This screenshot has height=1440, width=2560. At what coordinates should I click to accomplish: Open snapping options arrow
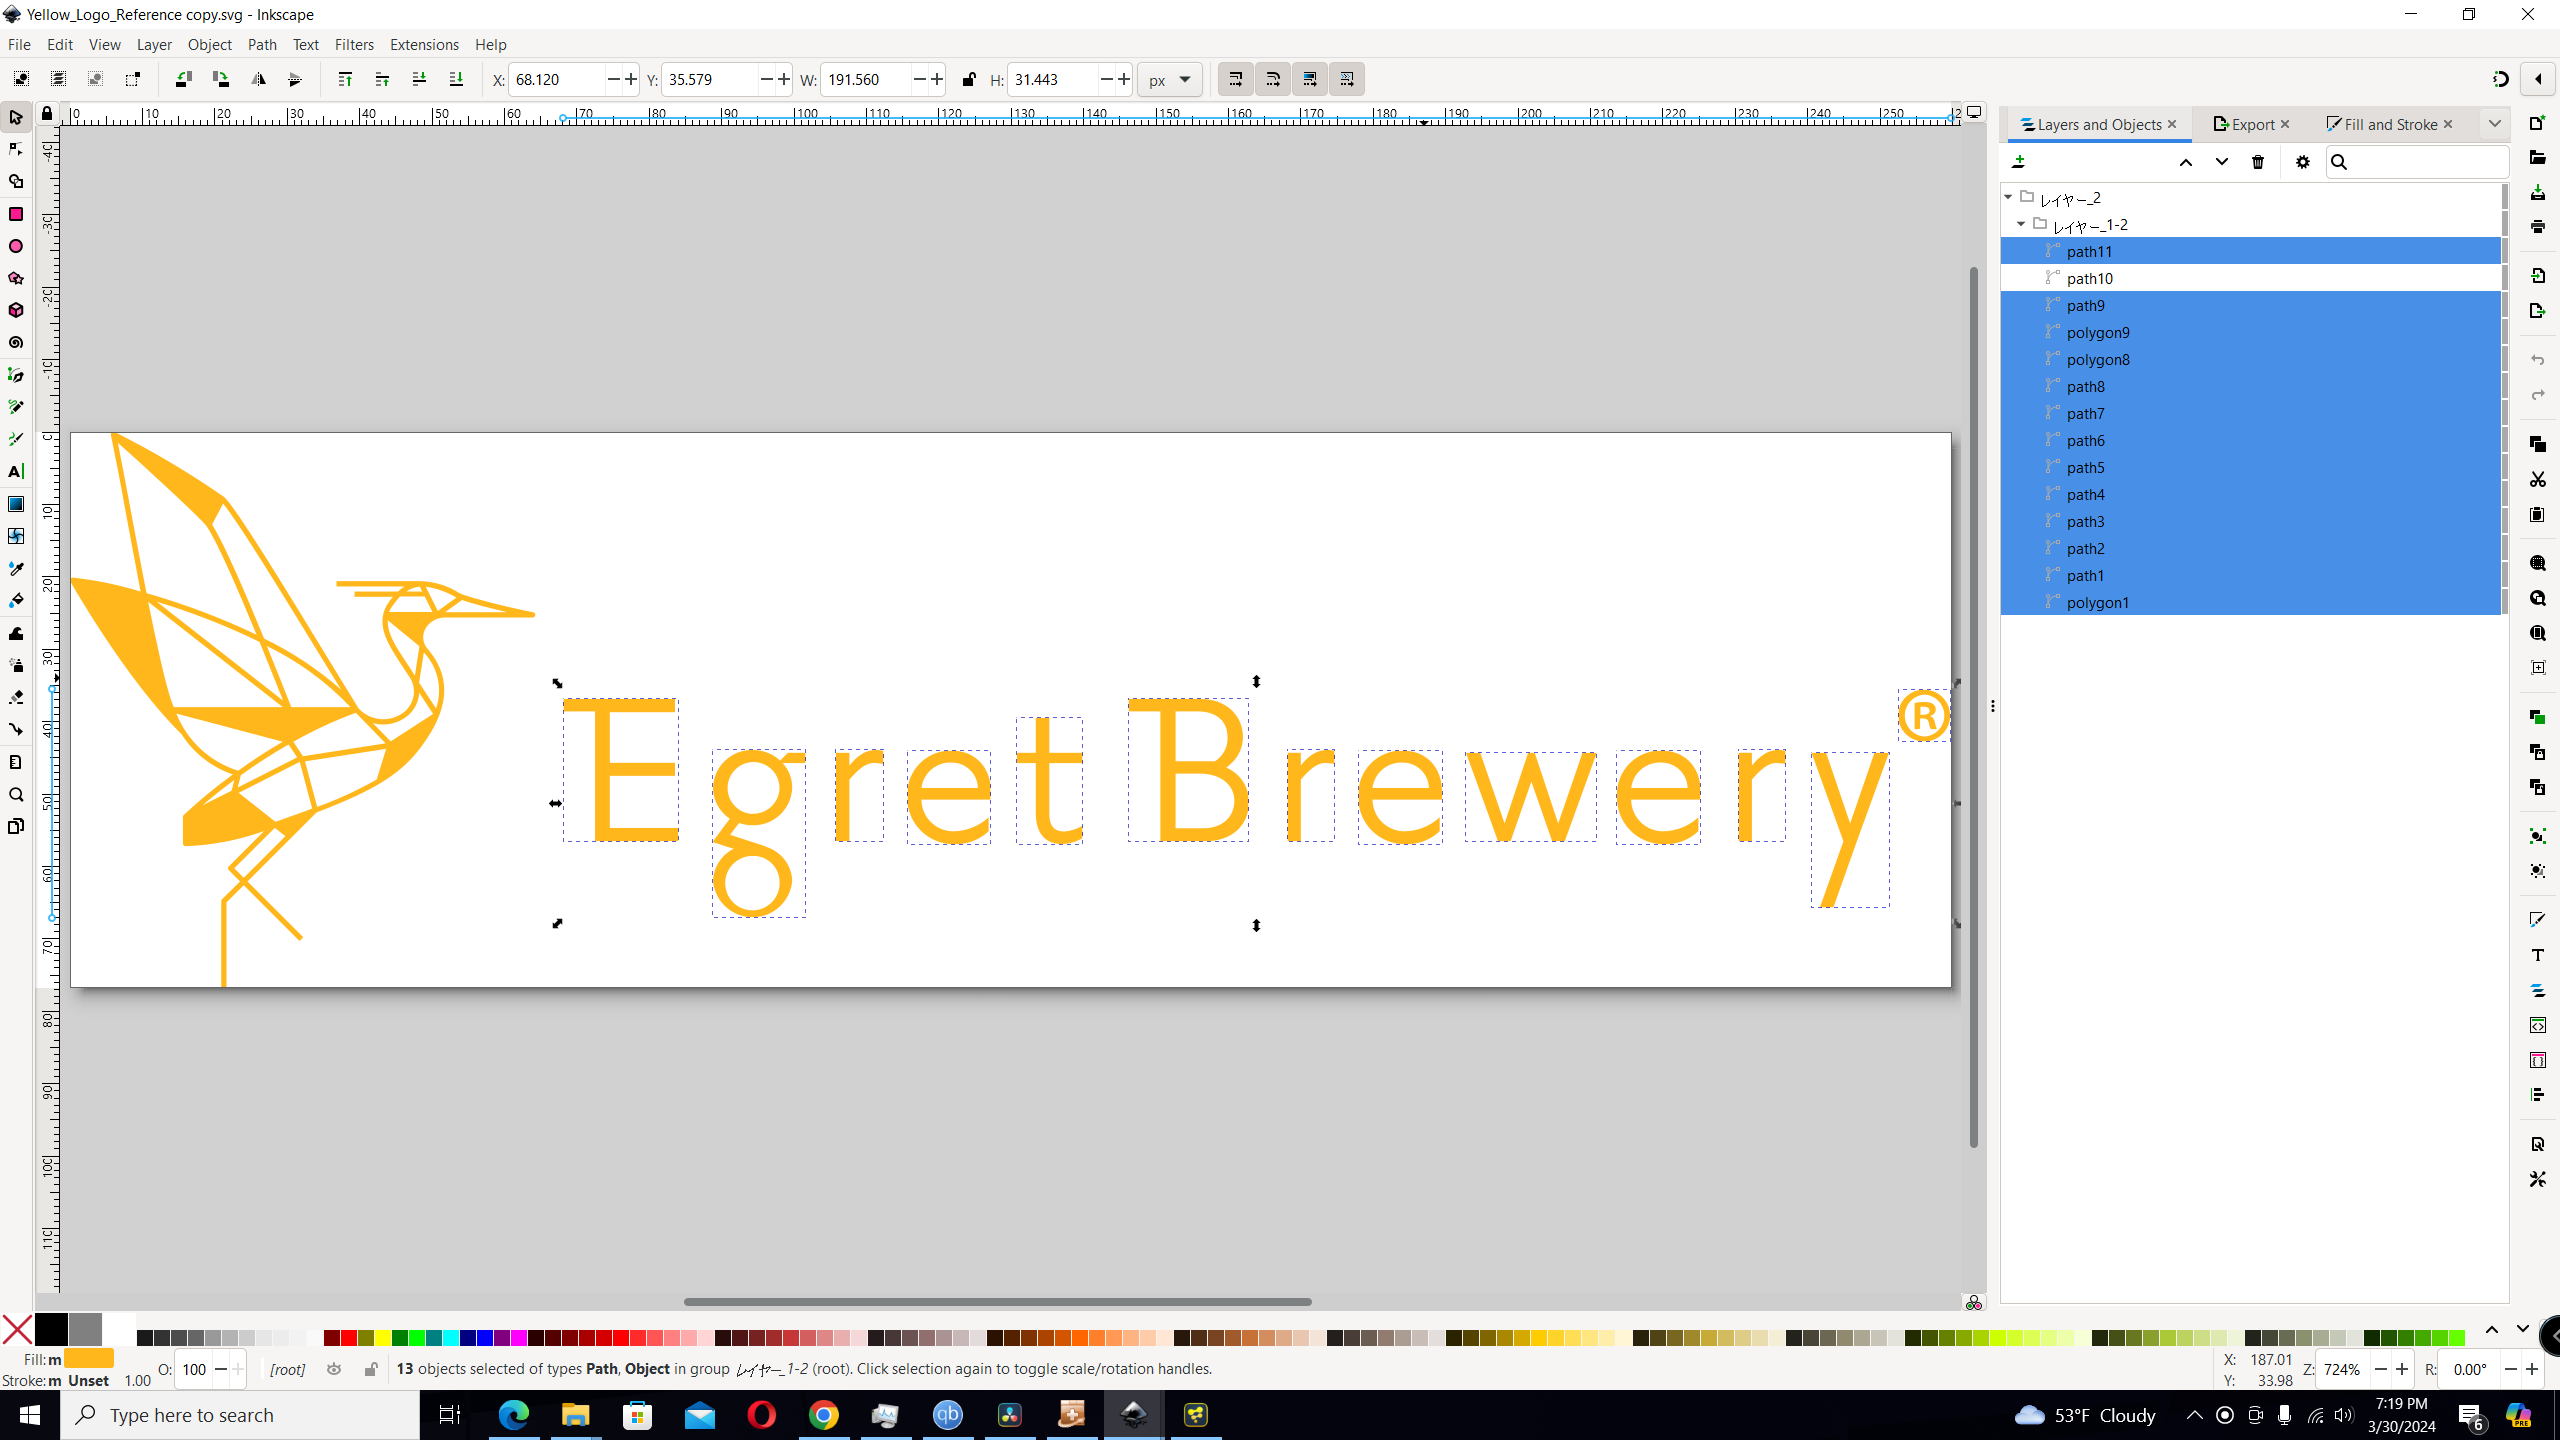tap(2538, 79)
